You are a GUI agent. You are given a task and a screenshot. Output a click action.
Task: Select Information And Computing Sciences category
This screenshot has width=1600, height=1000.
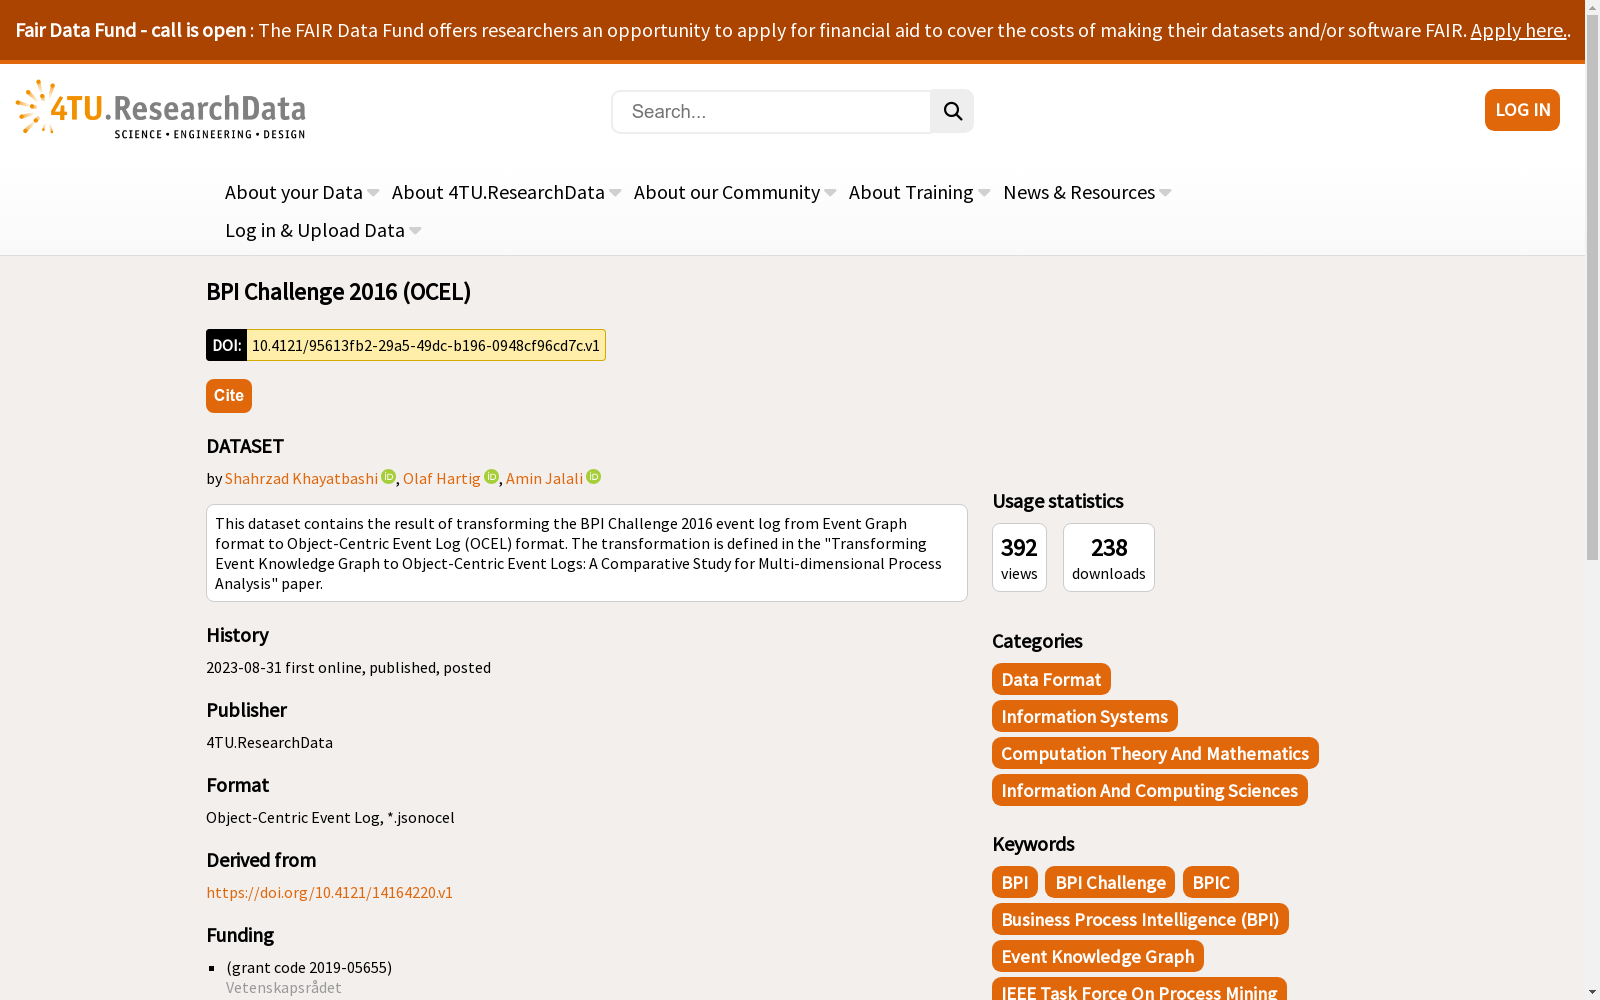(1150, 790)
